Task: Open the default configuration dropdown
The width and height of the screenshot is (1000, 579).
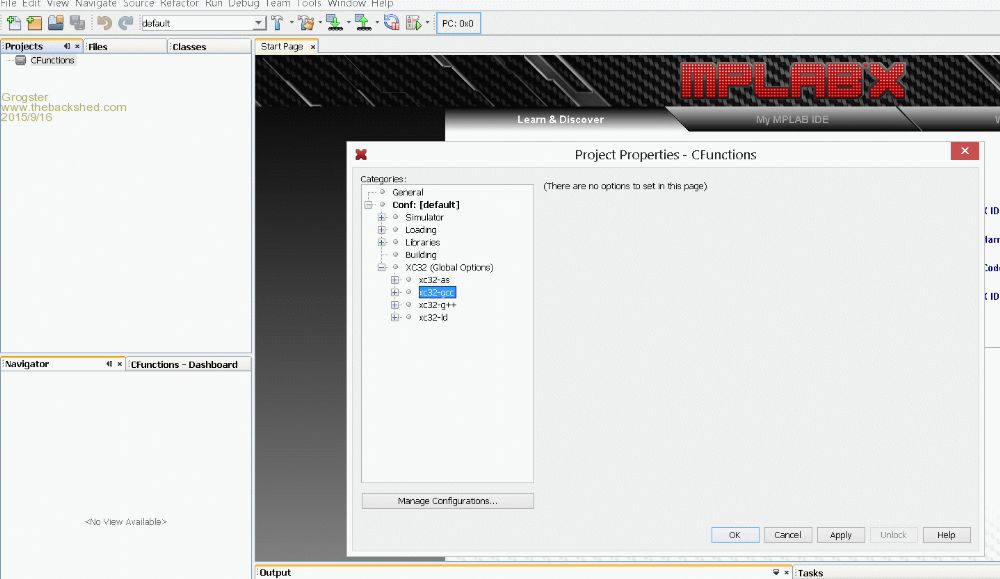Action: 258,23
